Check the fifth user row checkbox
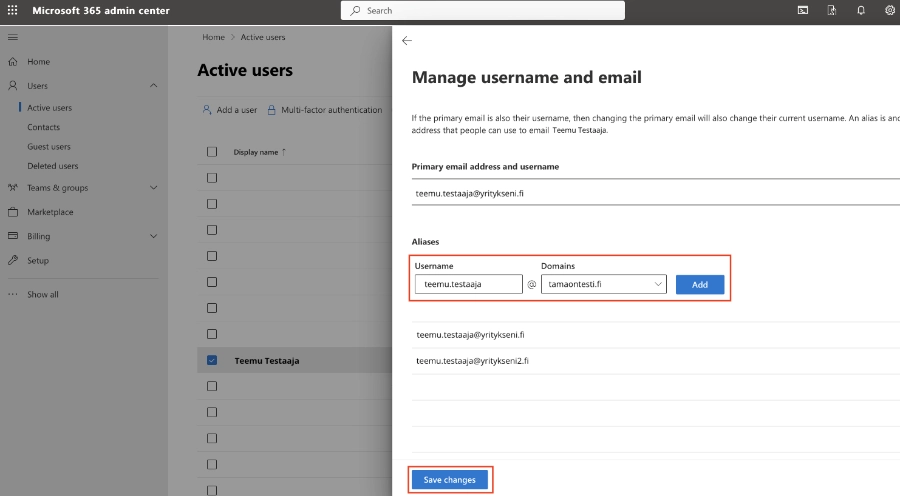Screen dimensions: 900x496 tap(212, 282)
